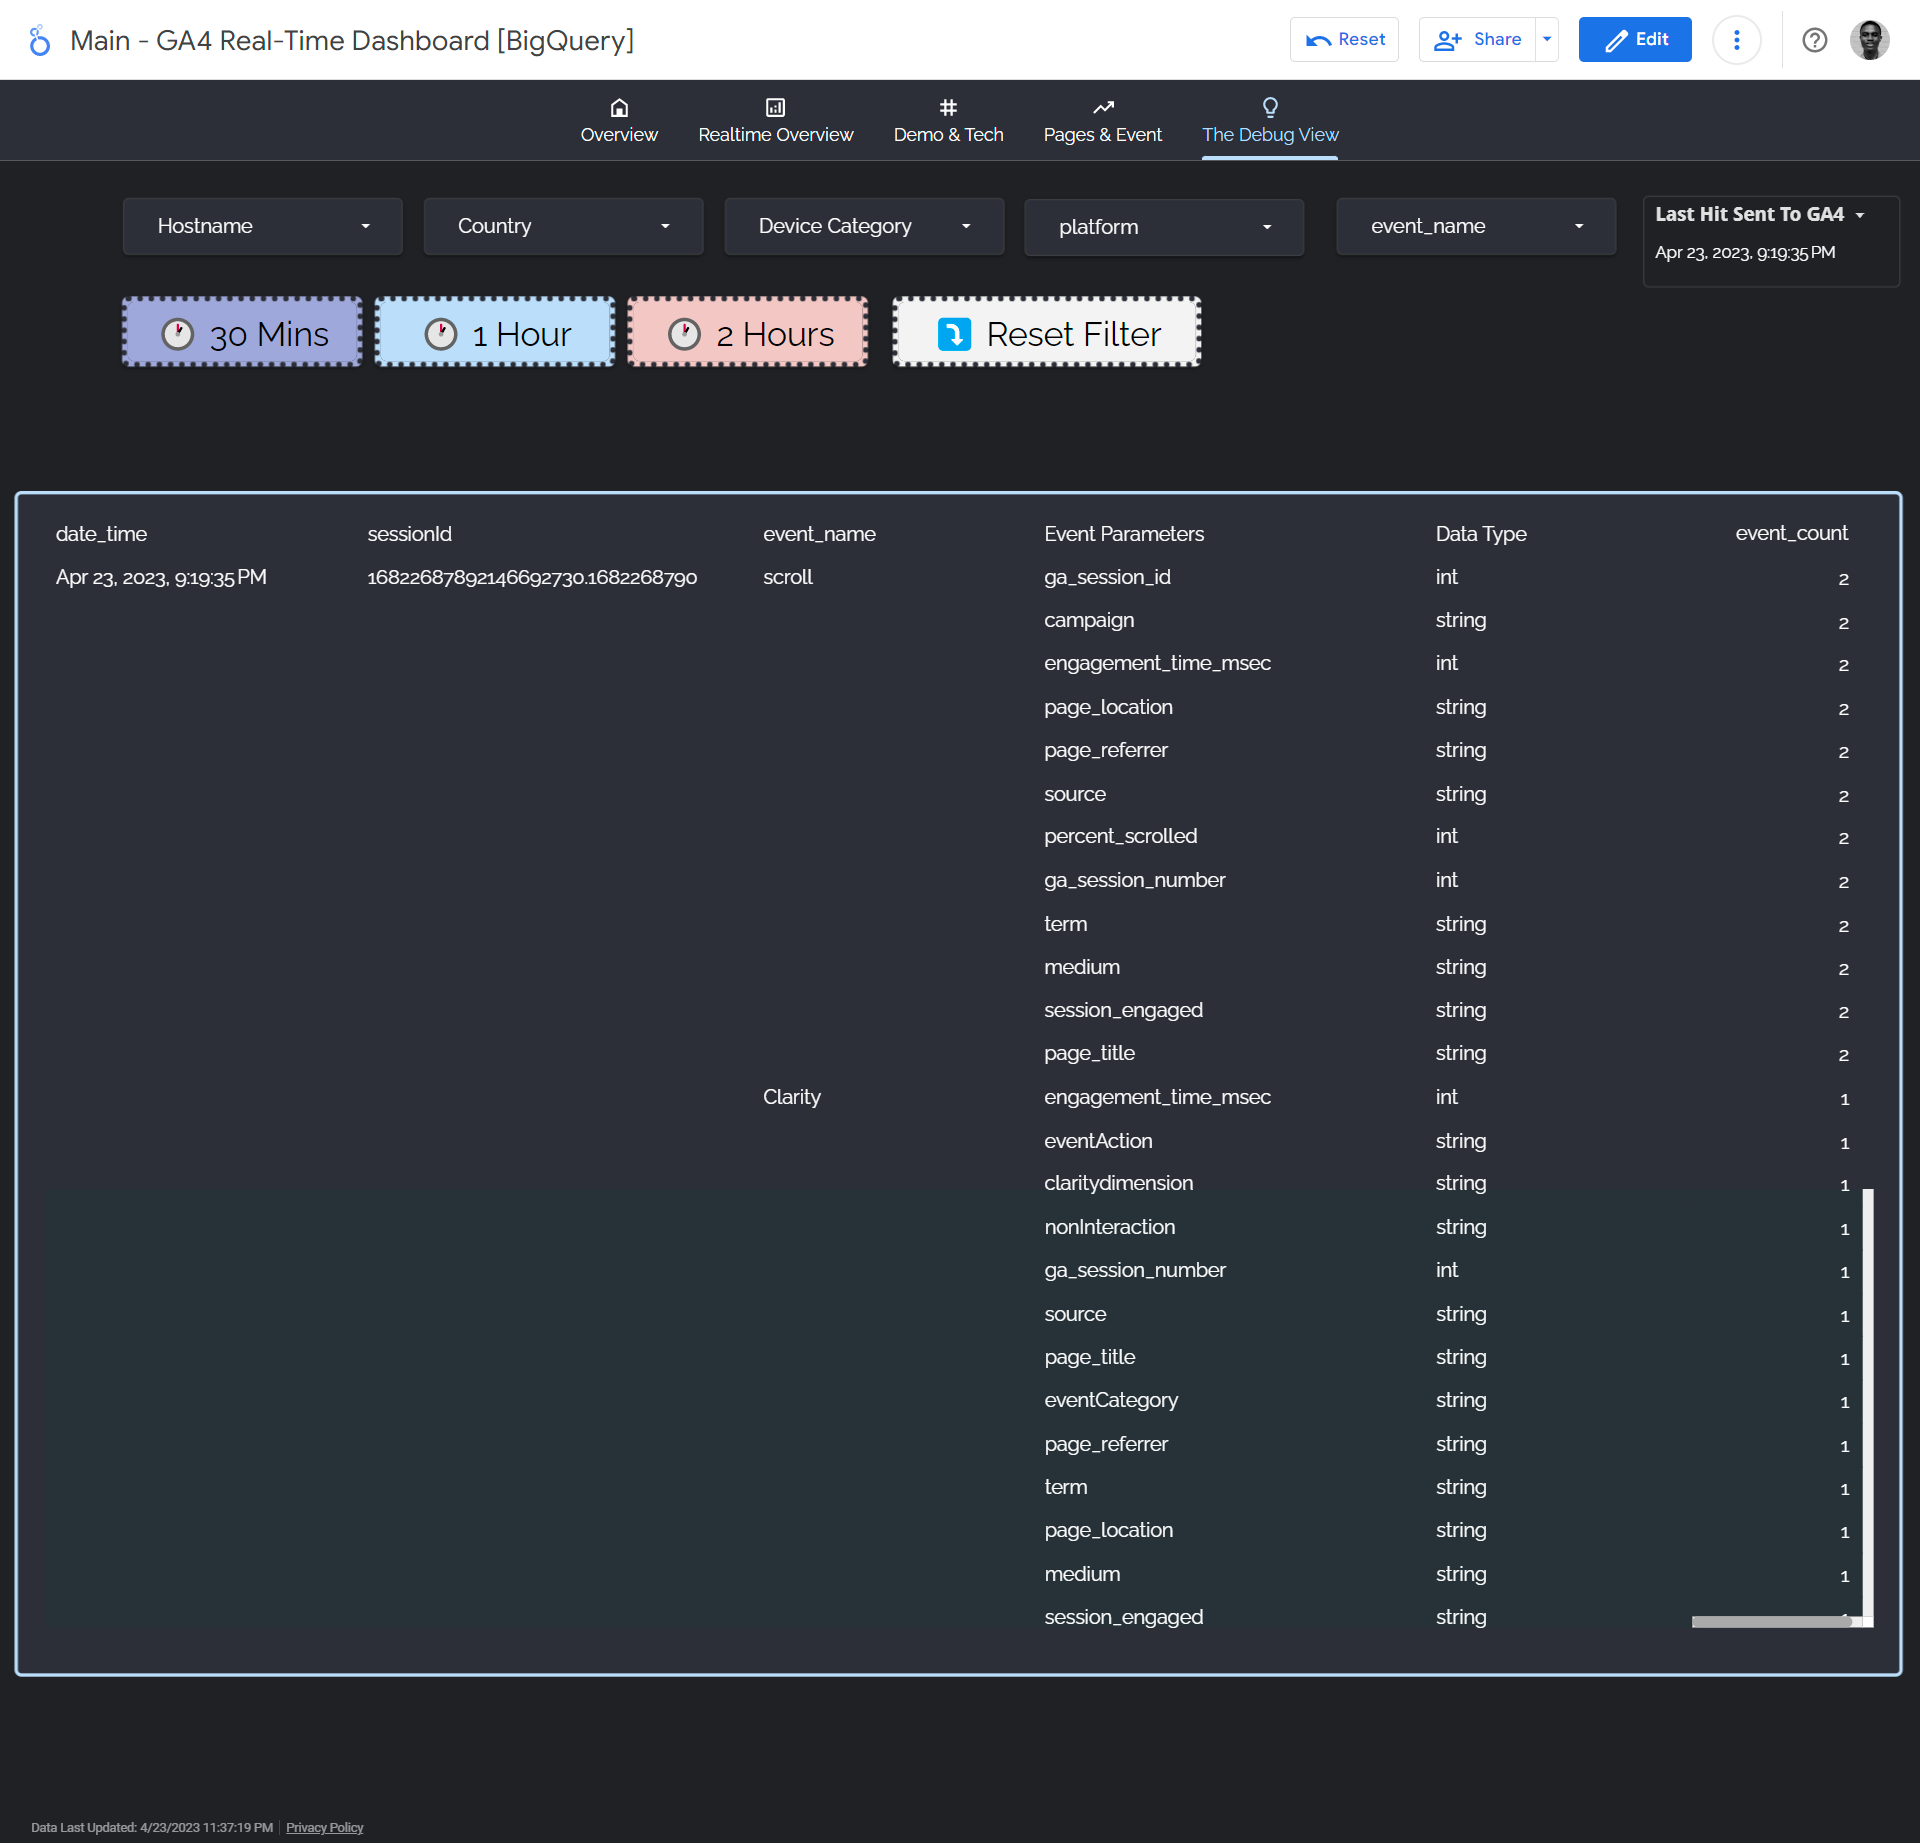Image resolution: width=1920 pixels, height=1843 pixels.
Task: Click the hash icon above Demo & Tech
Action: 948,107
